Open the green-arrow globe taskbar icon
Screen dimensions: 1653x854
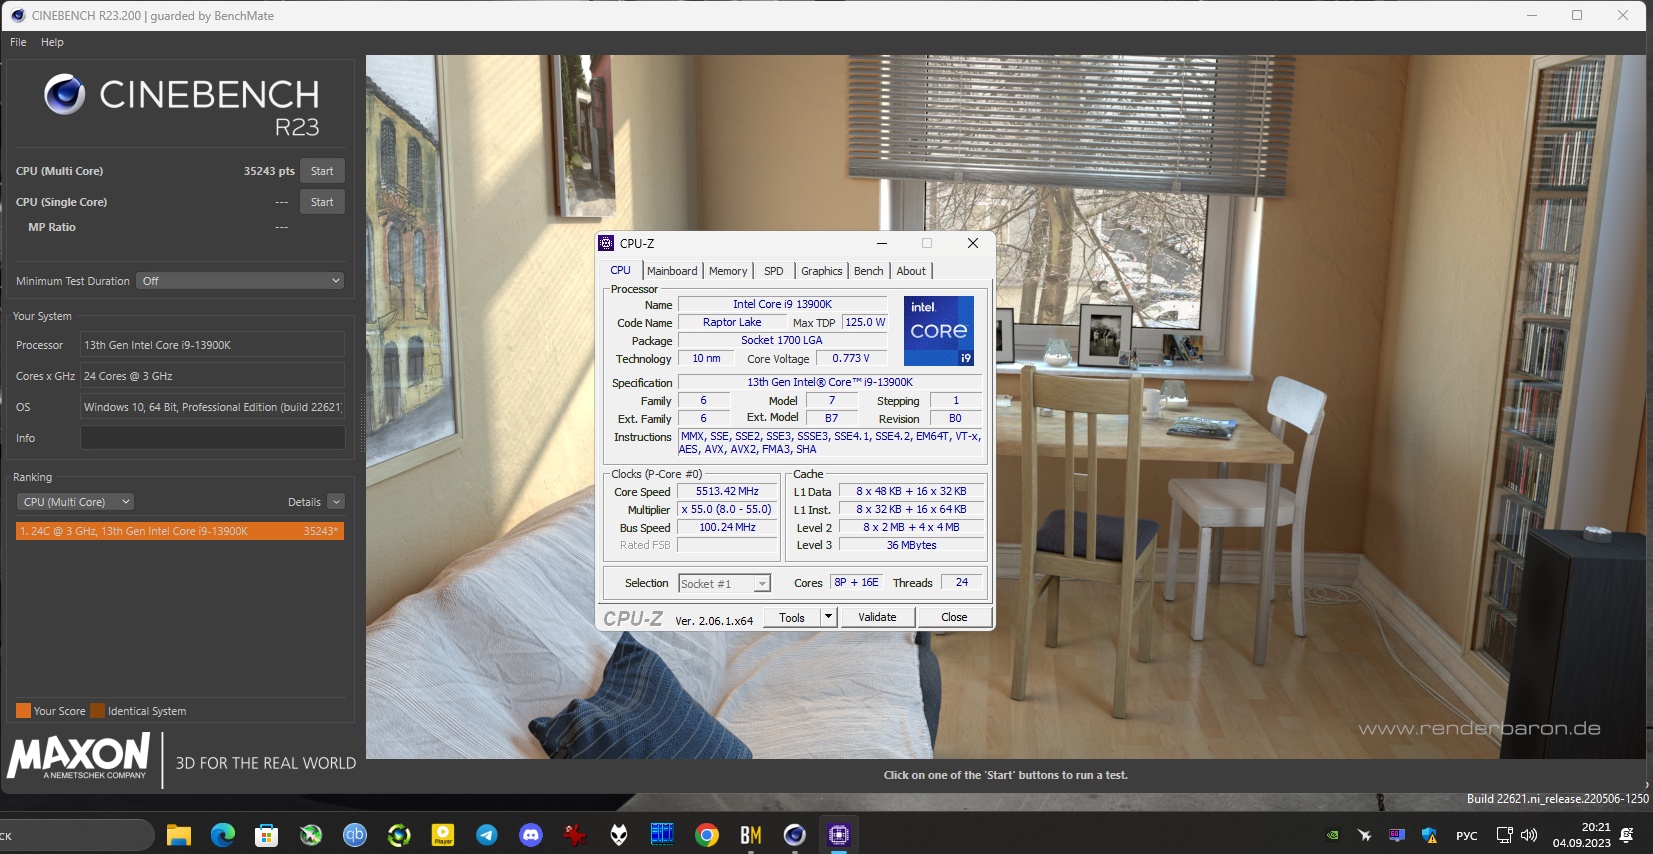point(311,835)
